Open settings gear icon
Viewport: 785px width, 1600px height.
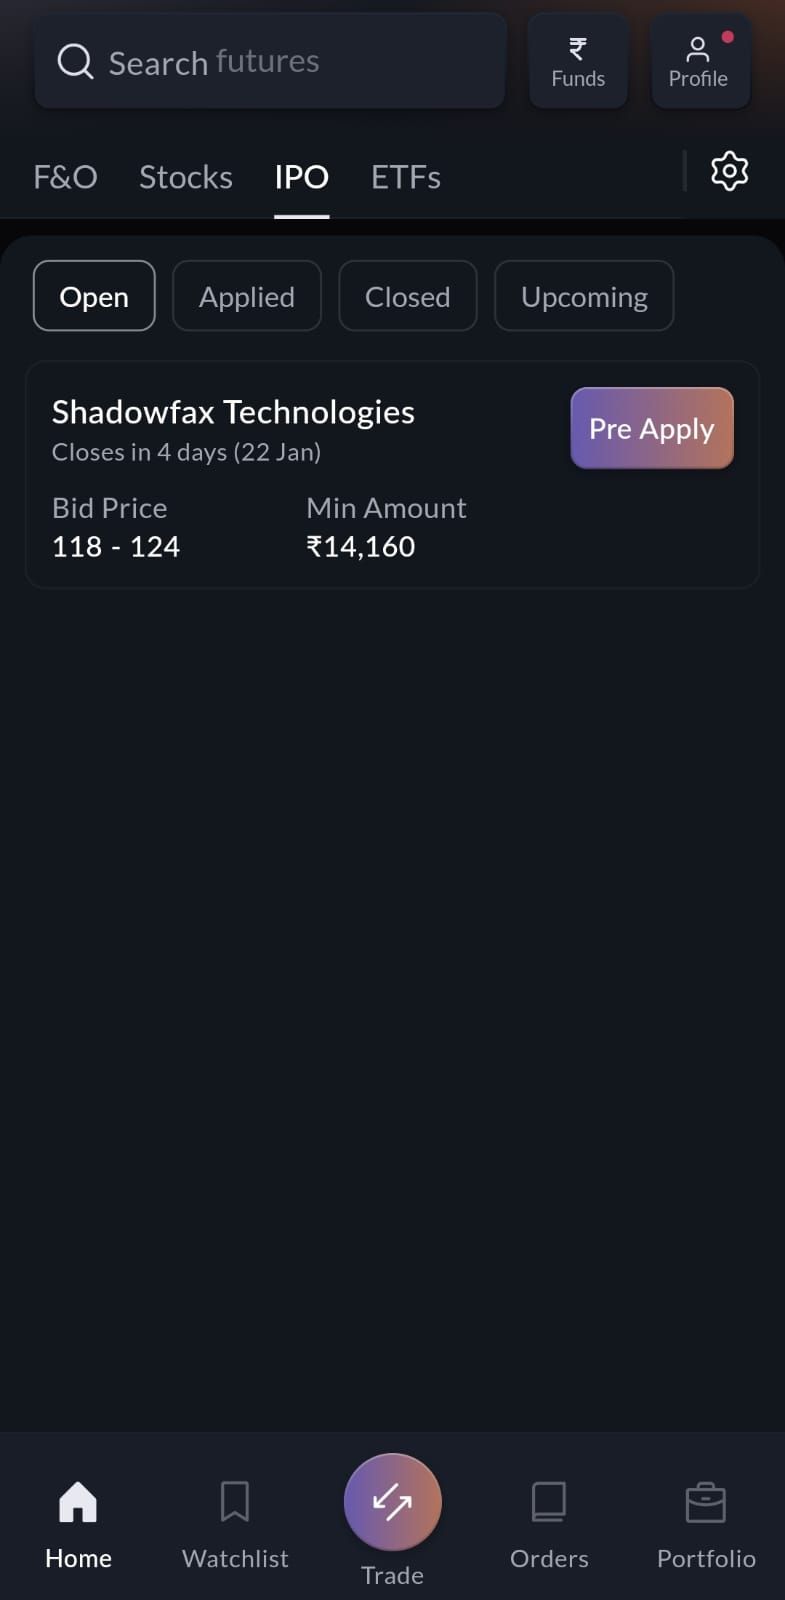729,171
